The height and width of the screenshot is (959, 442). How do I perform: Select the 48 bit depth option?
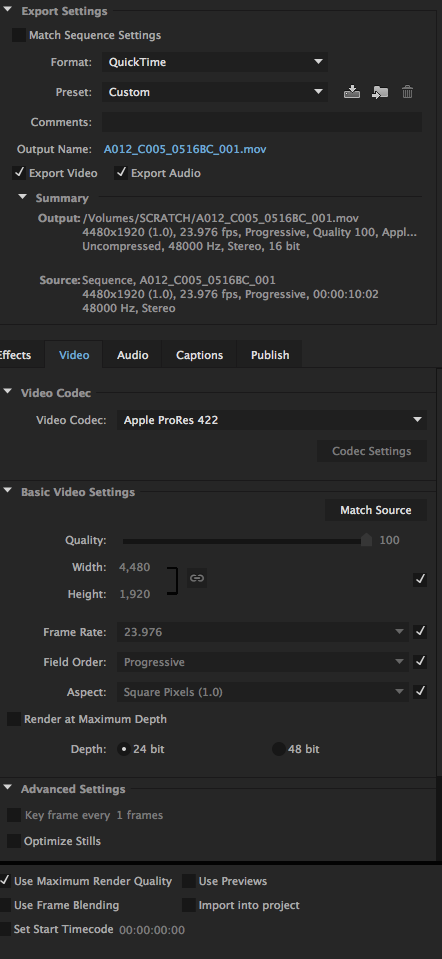[279, 749]
